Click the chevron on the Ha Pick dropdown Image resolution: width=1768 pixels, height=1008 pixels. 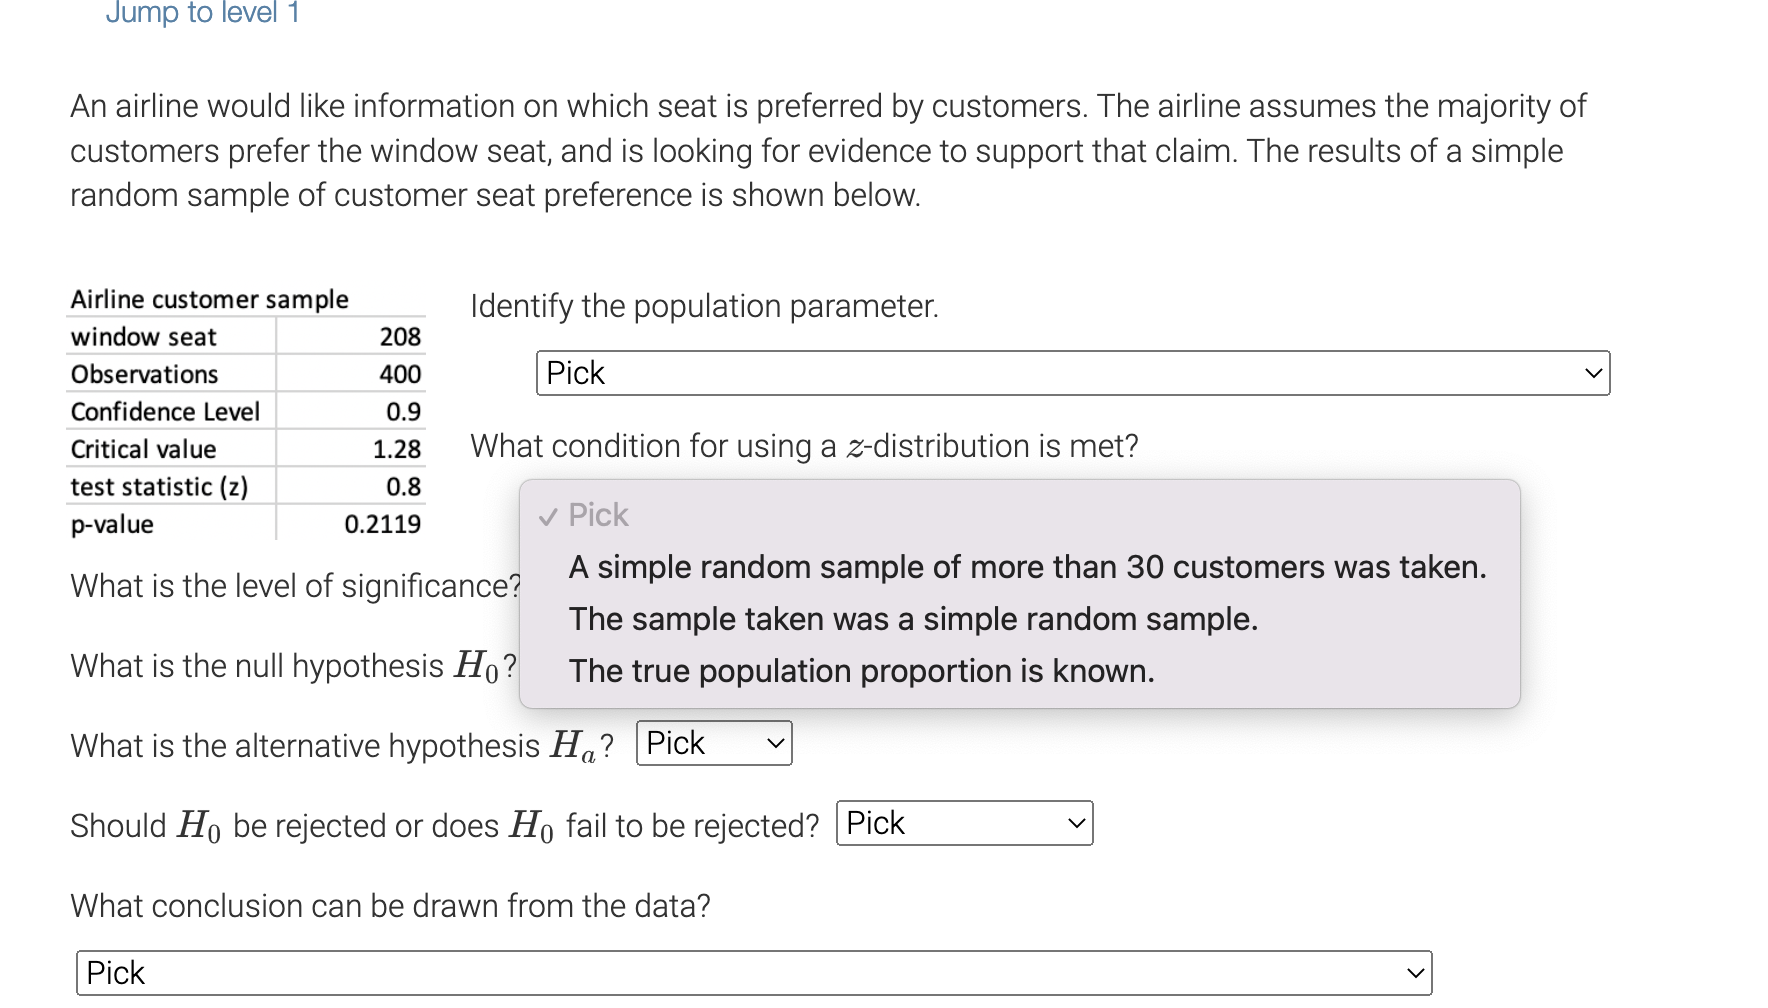pos(775,742)
